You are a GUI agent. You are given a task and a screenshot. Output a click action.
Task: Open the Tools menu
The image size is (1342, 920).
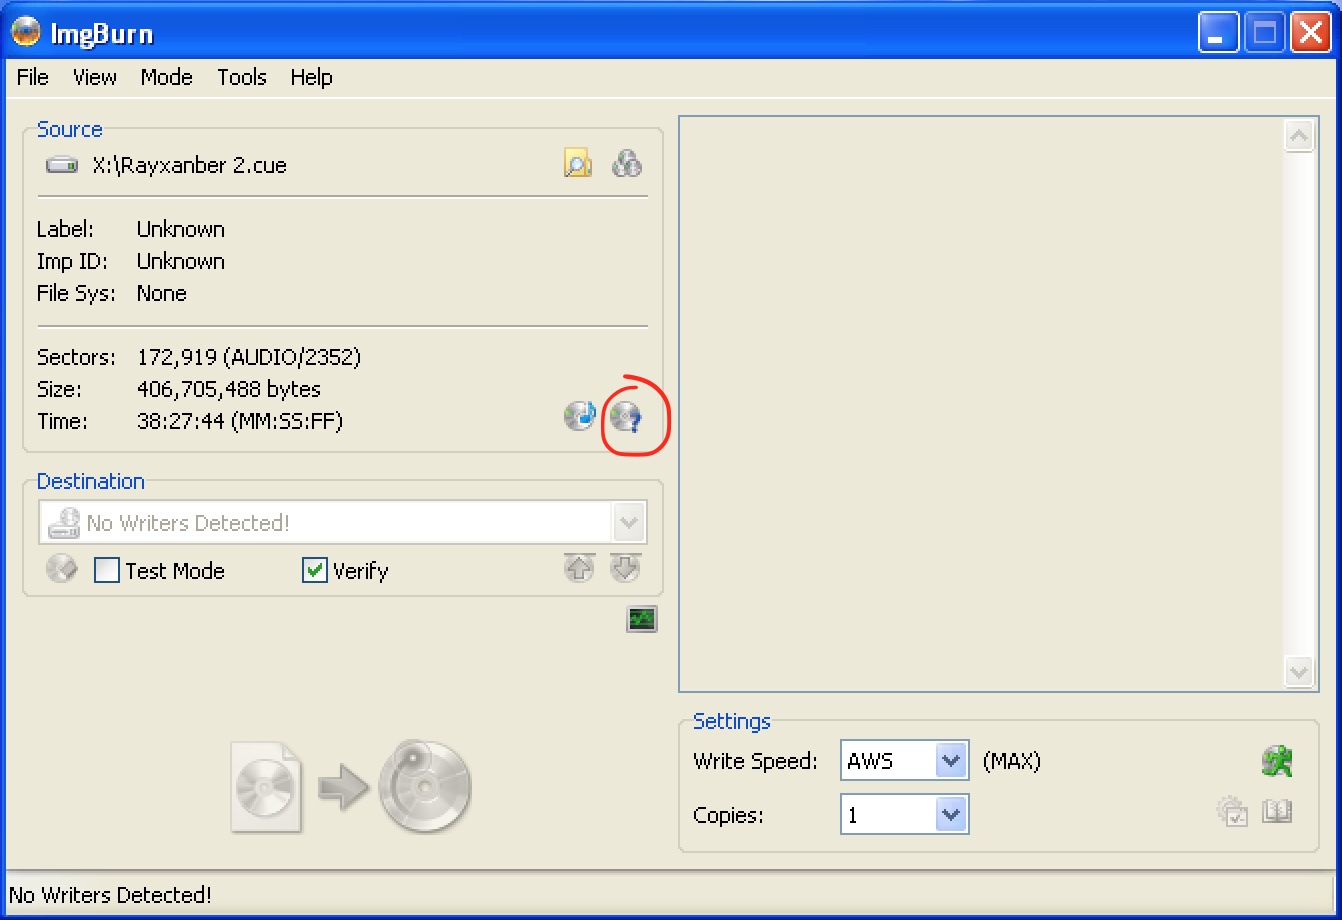(242, 77)
